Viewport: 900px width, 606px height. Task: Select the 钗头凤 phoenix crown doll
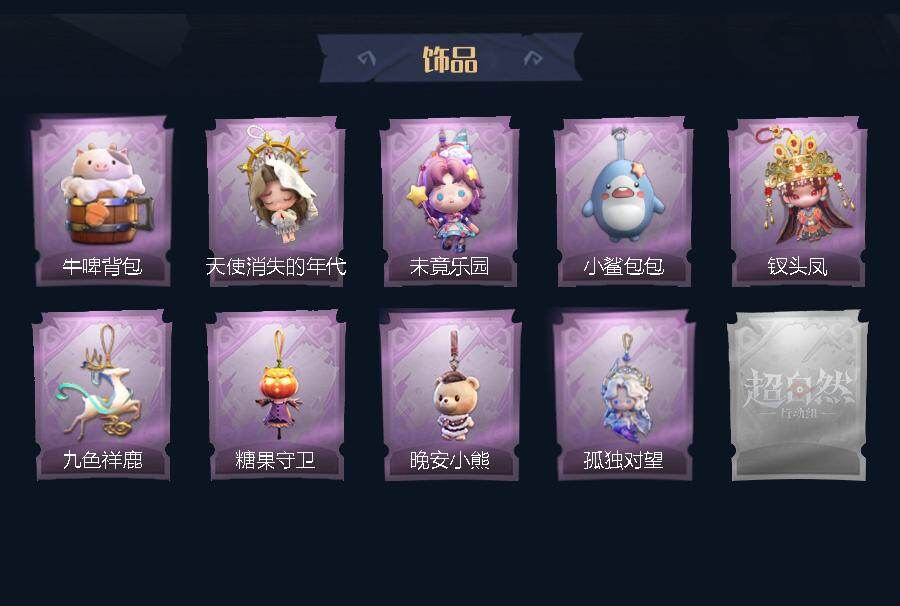[798, 201]
